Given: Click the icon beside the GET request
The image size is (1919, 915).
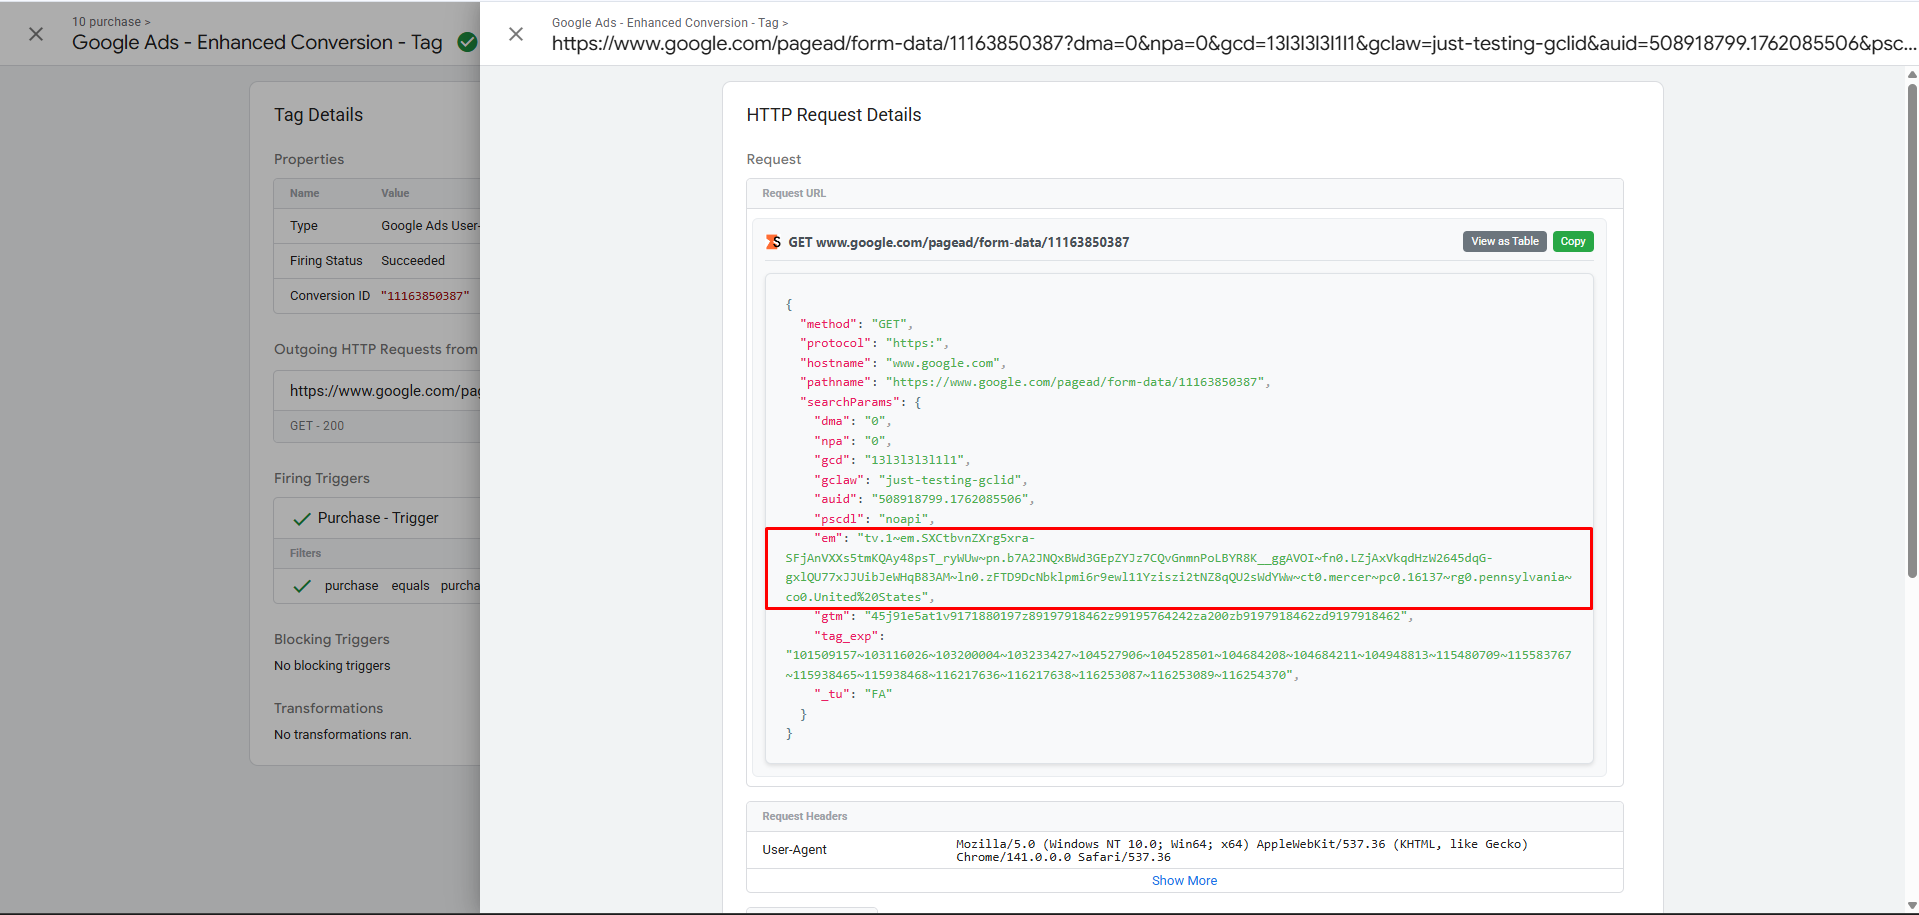Looking at the screenshot, I should [773, 242].
